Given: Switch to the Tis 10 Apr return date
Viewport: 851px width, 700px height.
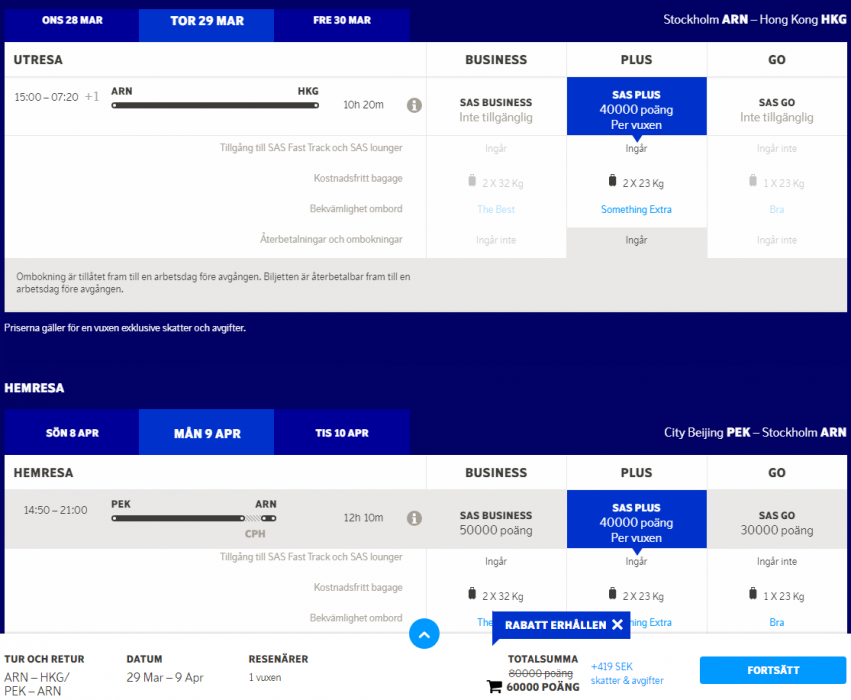Looking at the screenshot, I should [342, 433].
